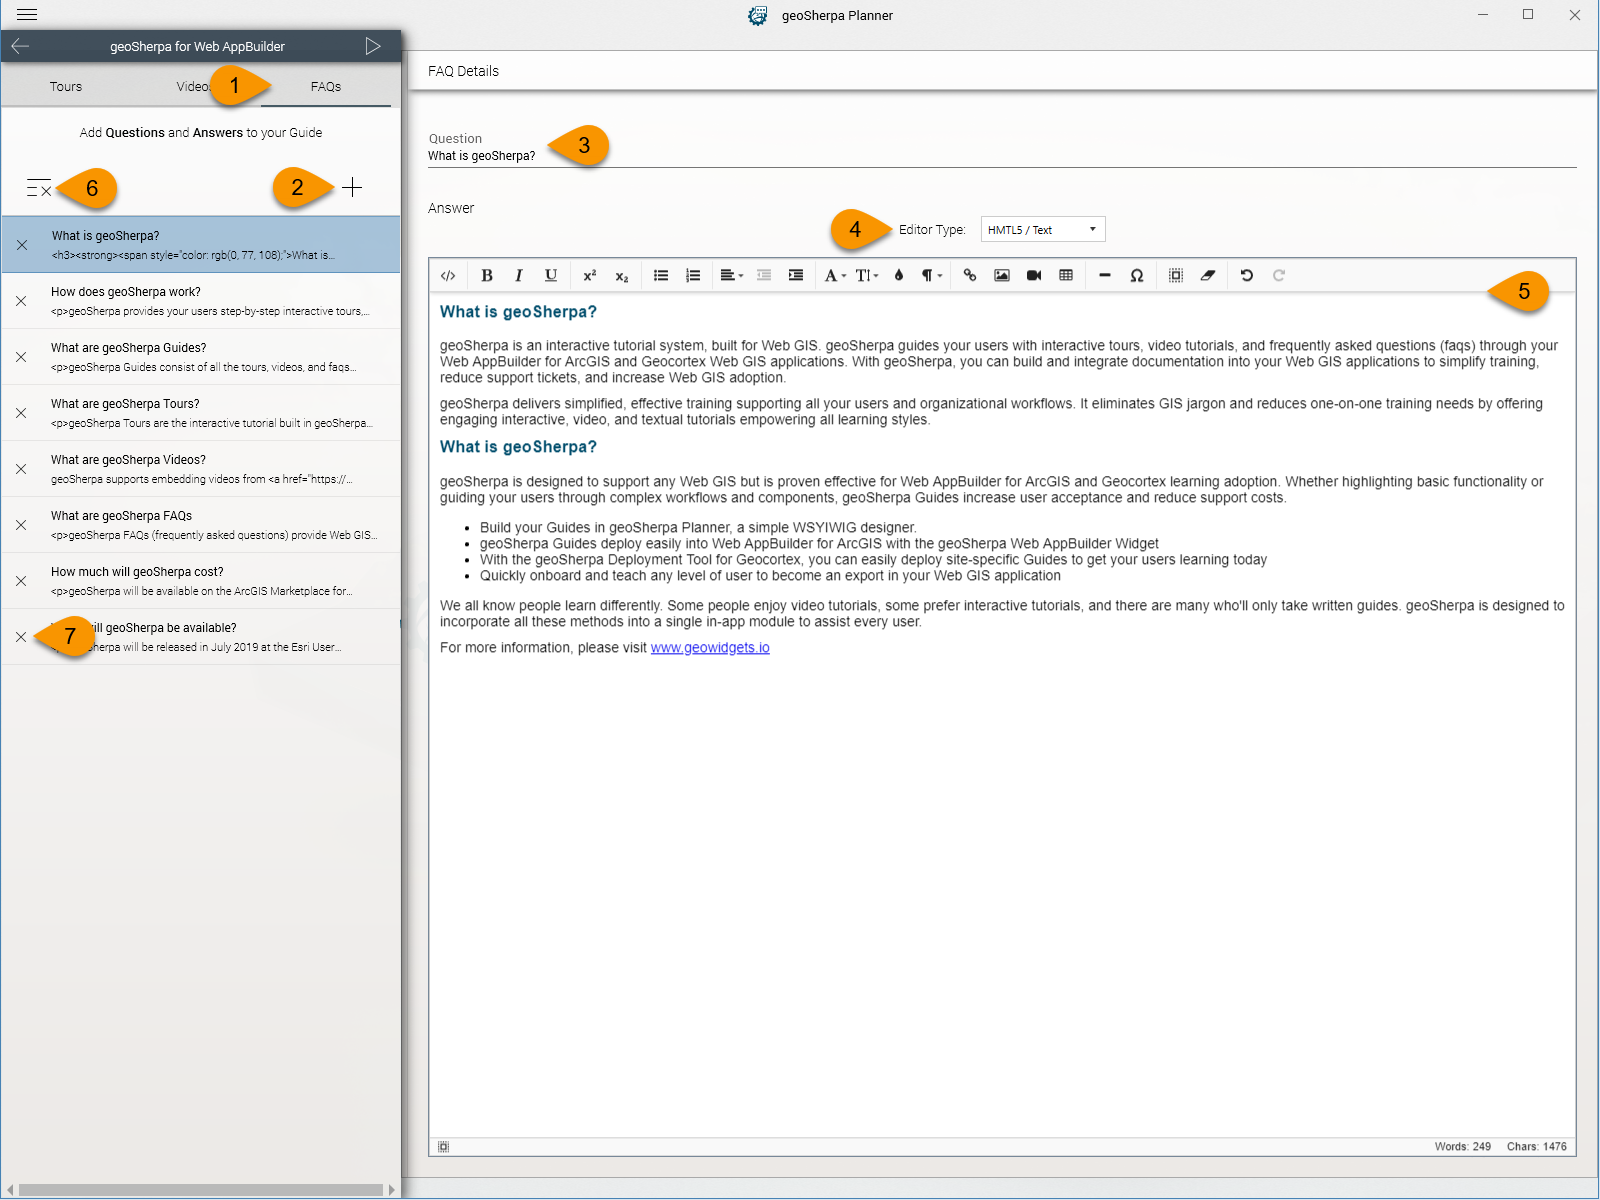Insert an image

(x=1002, y=276)
